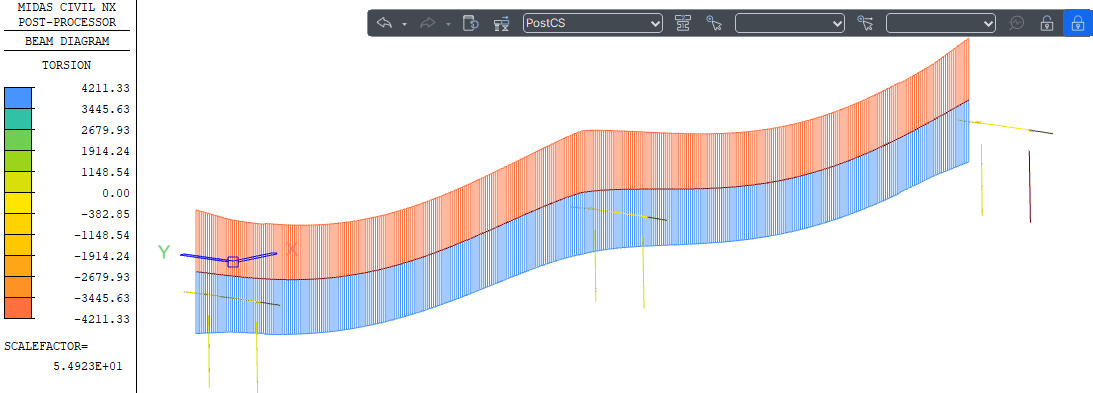The image size is (1093, 393).
Task: Click the section shape icon after PostCS
Action: click(x=682, y=23)
